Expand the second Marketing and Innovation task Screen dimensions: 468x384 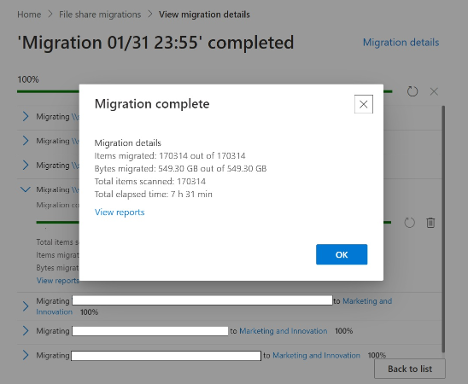26,331
